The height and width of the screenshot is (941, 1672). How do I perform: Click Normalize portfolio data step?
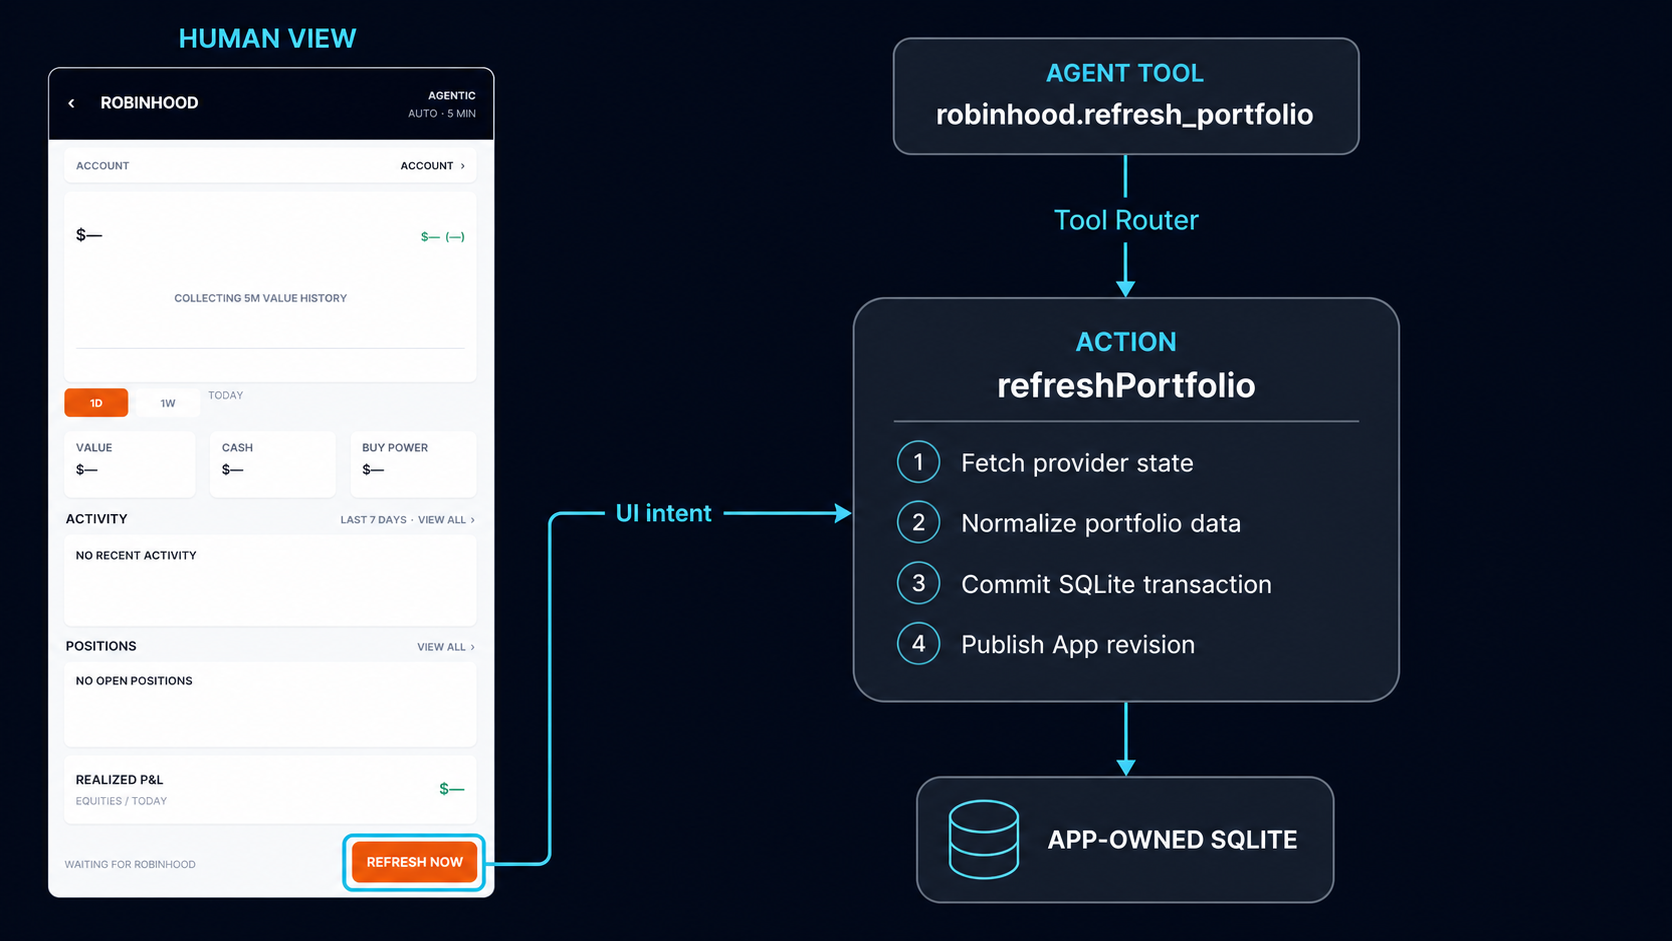[1101, 523]
